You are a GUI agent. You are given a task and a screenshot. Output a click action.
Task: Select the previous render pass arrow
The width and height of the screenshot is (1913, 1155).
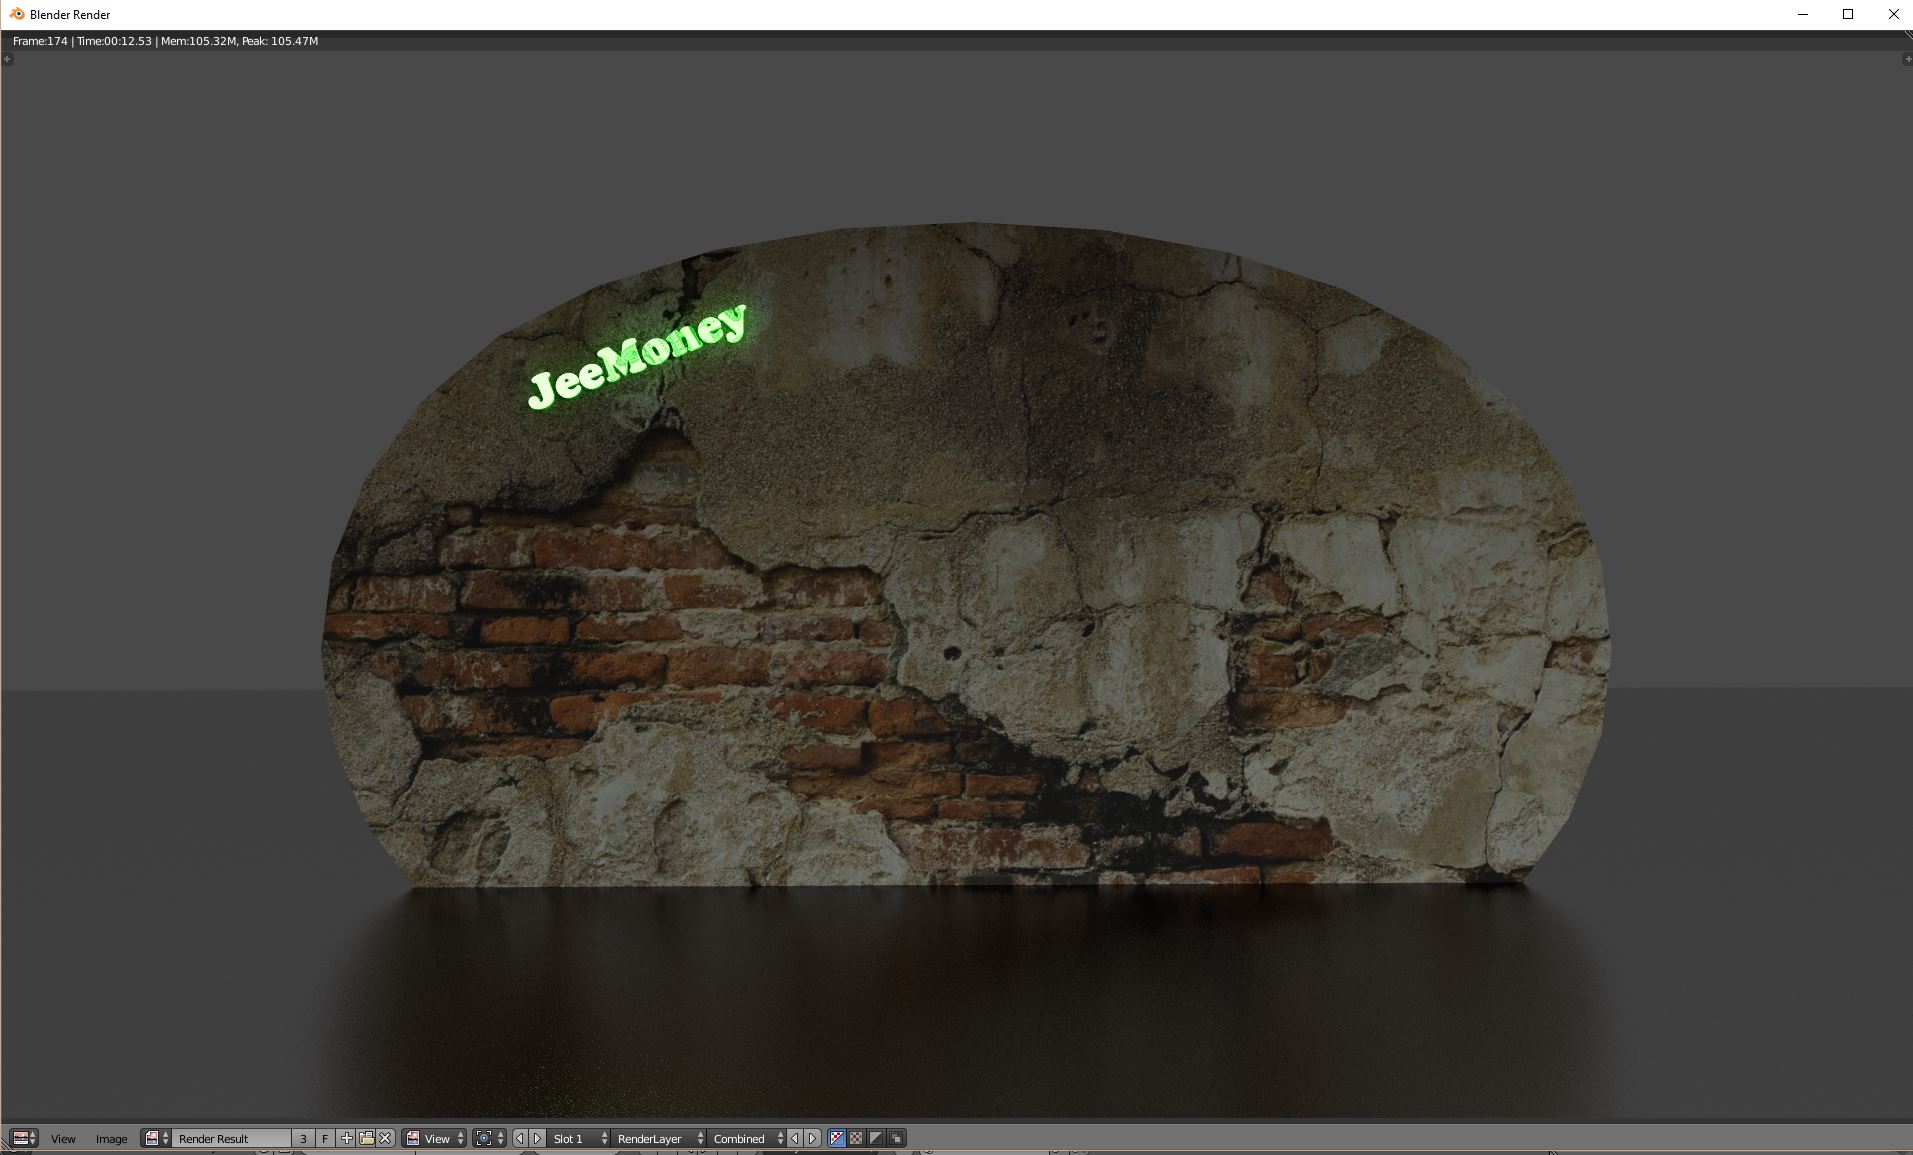(x=796, y=1138)
